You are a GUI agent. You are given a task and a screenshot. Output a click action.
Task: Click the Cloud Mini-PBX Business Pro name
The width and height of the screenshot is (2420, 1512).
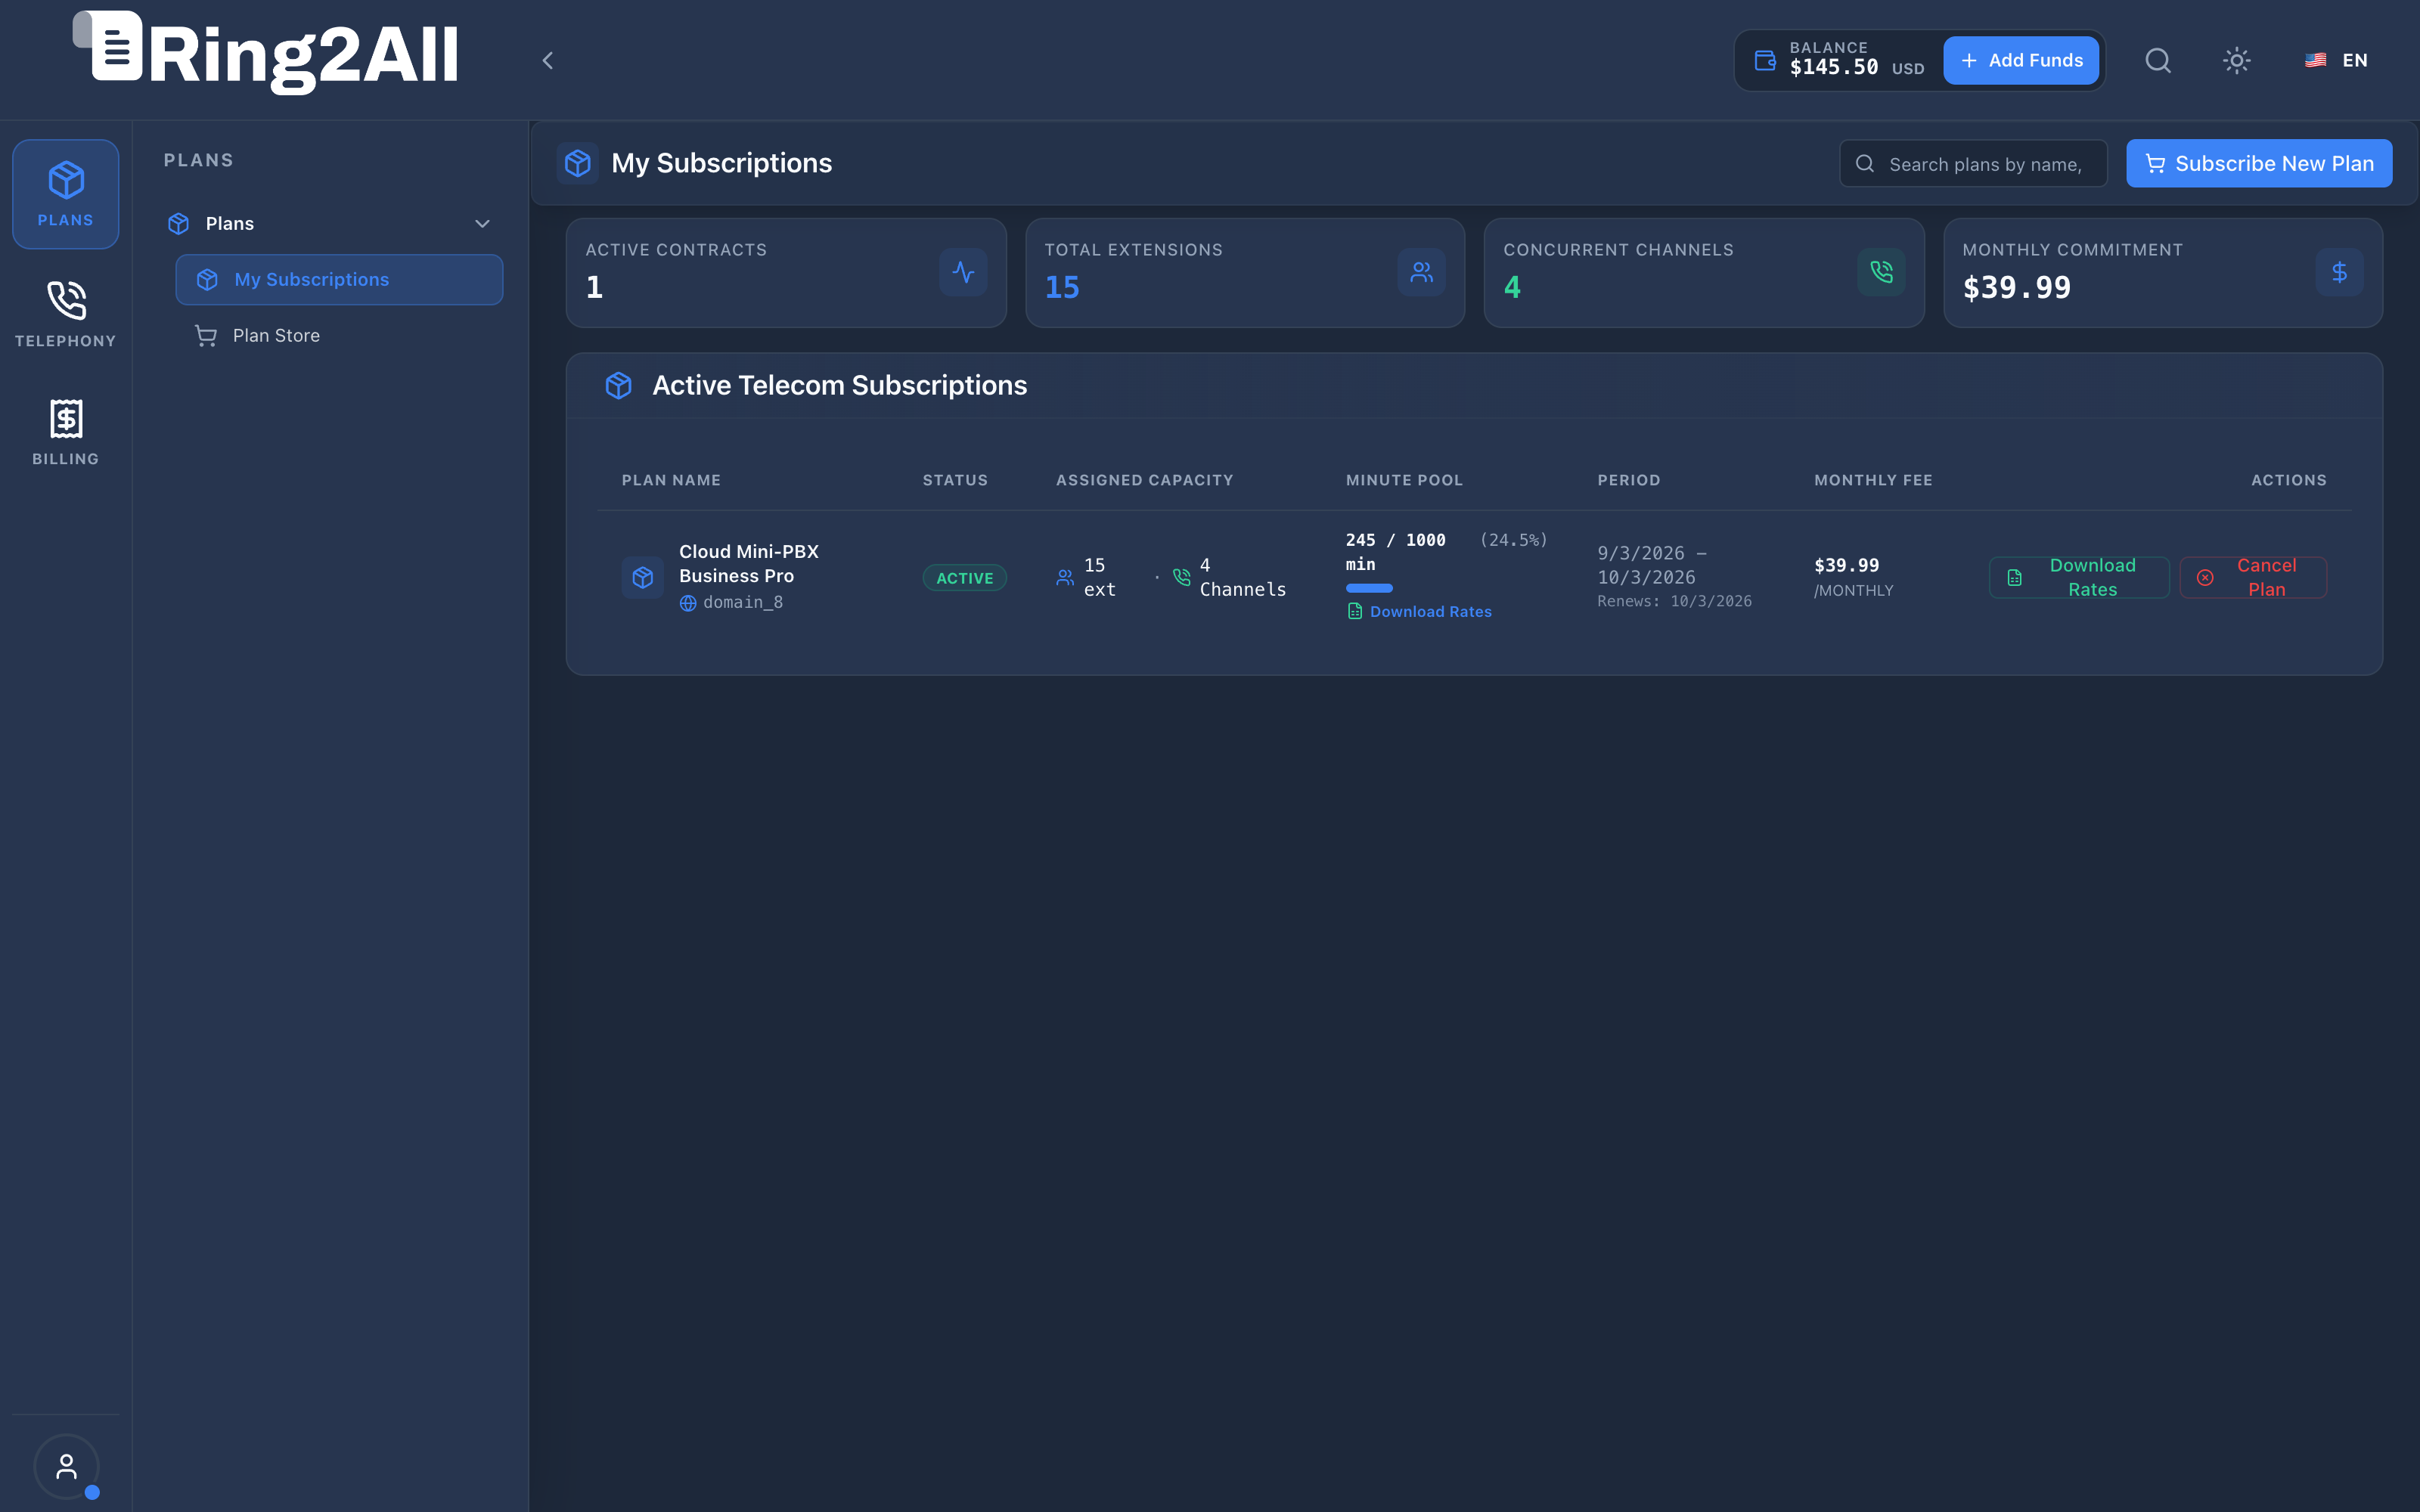tap(748, 563)
